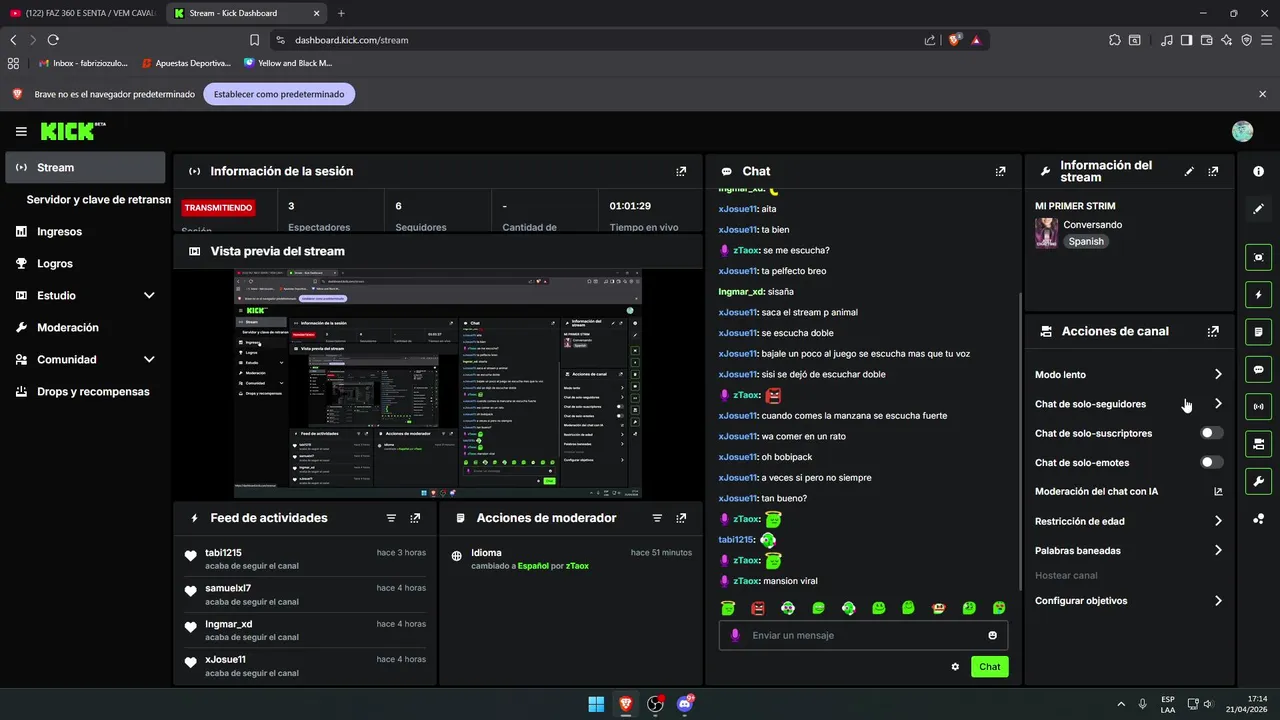Viewport: 1280px width, 720px height.
Task: Toggle the document widget icon in right sidebar
Action: point(1258,332)
